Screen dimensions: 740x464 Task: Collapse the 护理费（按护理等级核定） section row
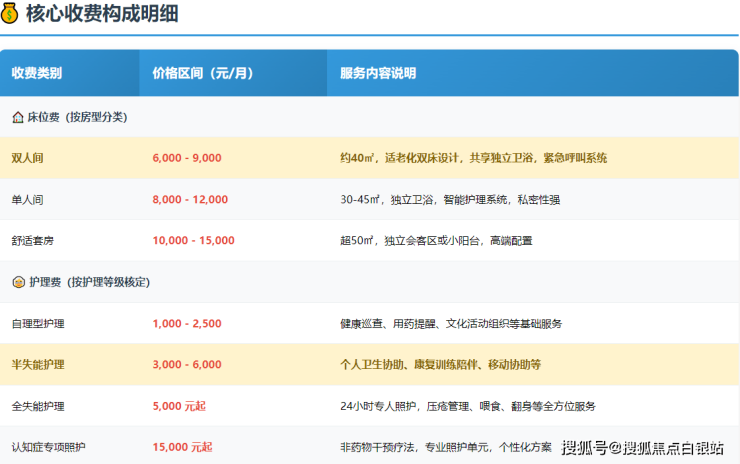click(88, 282)
